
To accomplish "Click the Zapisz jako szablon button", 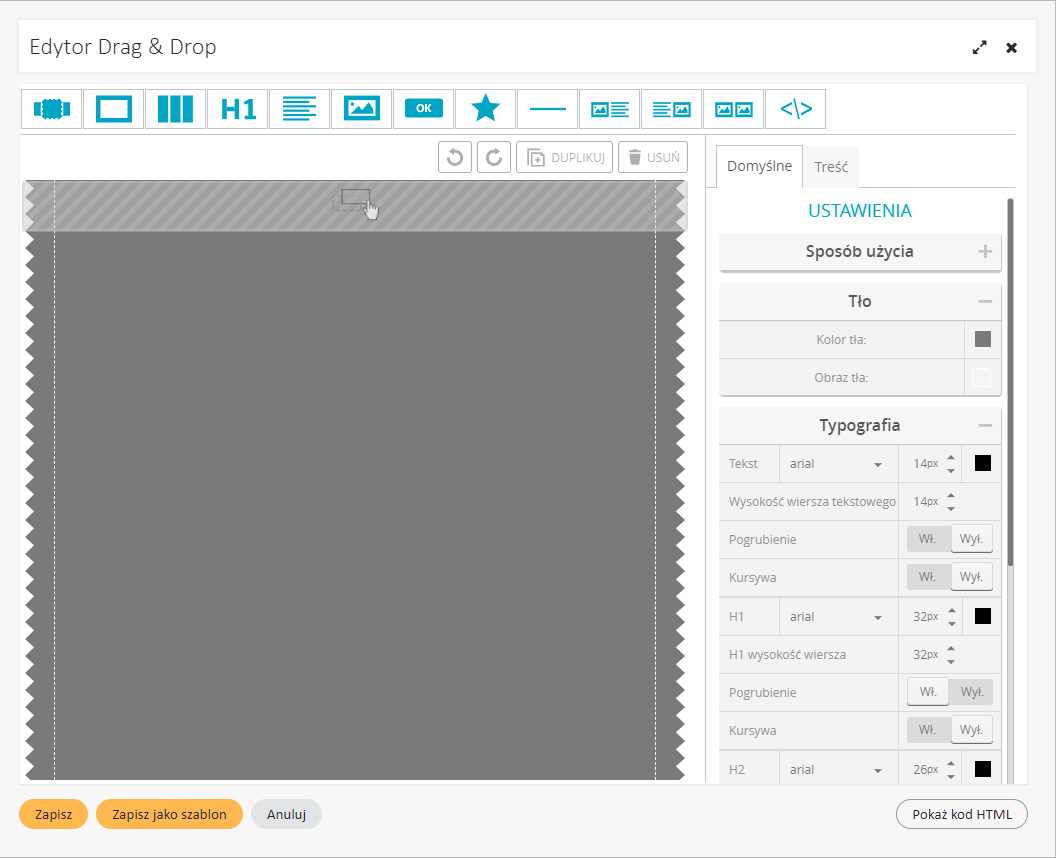I will click(169, 815).
